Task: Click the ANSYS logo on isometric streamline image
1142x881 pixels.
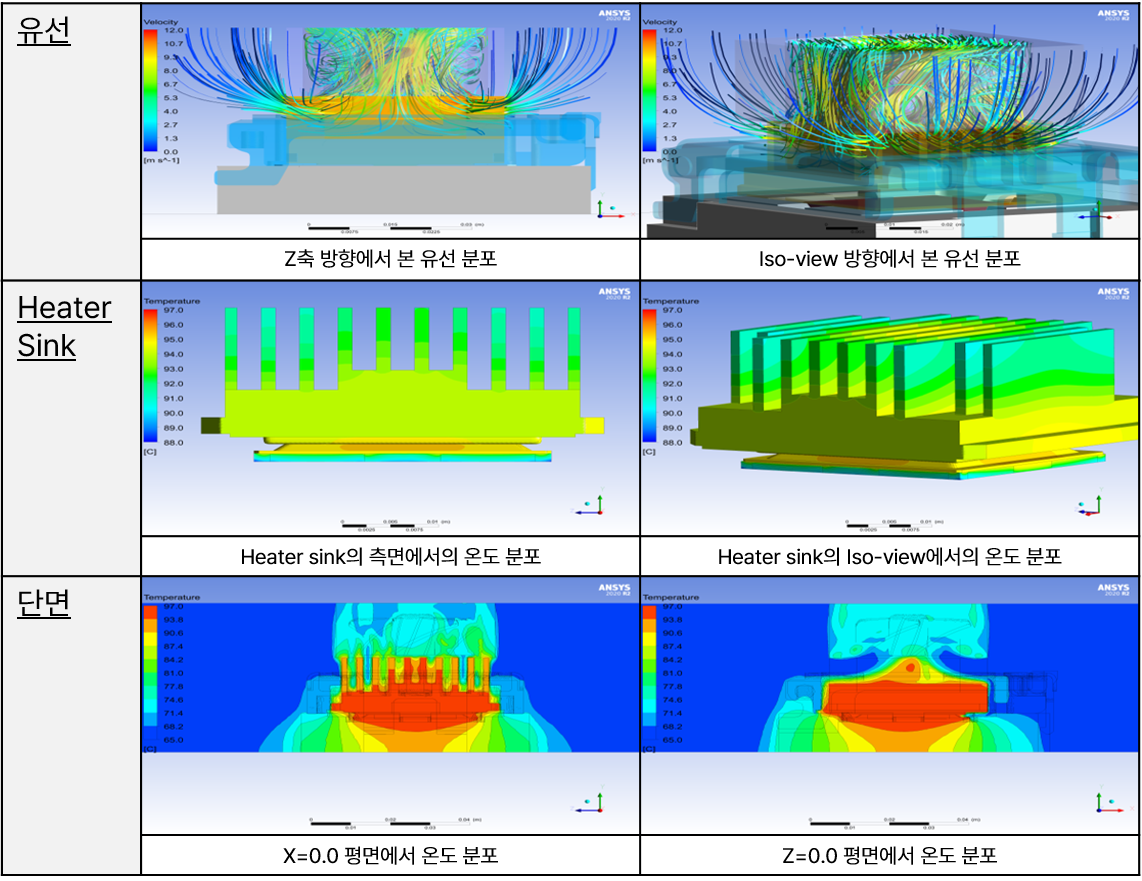Action: click(x=1113, y=15)
